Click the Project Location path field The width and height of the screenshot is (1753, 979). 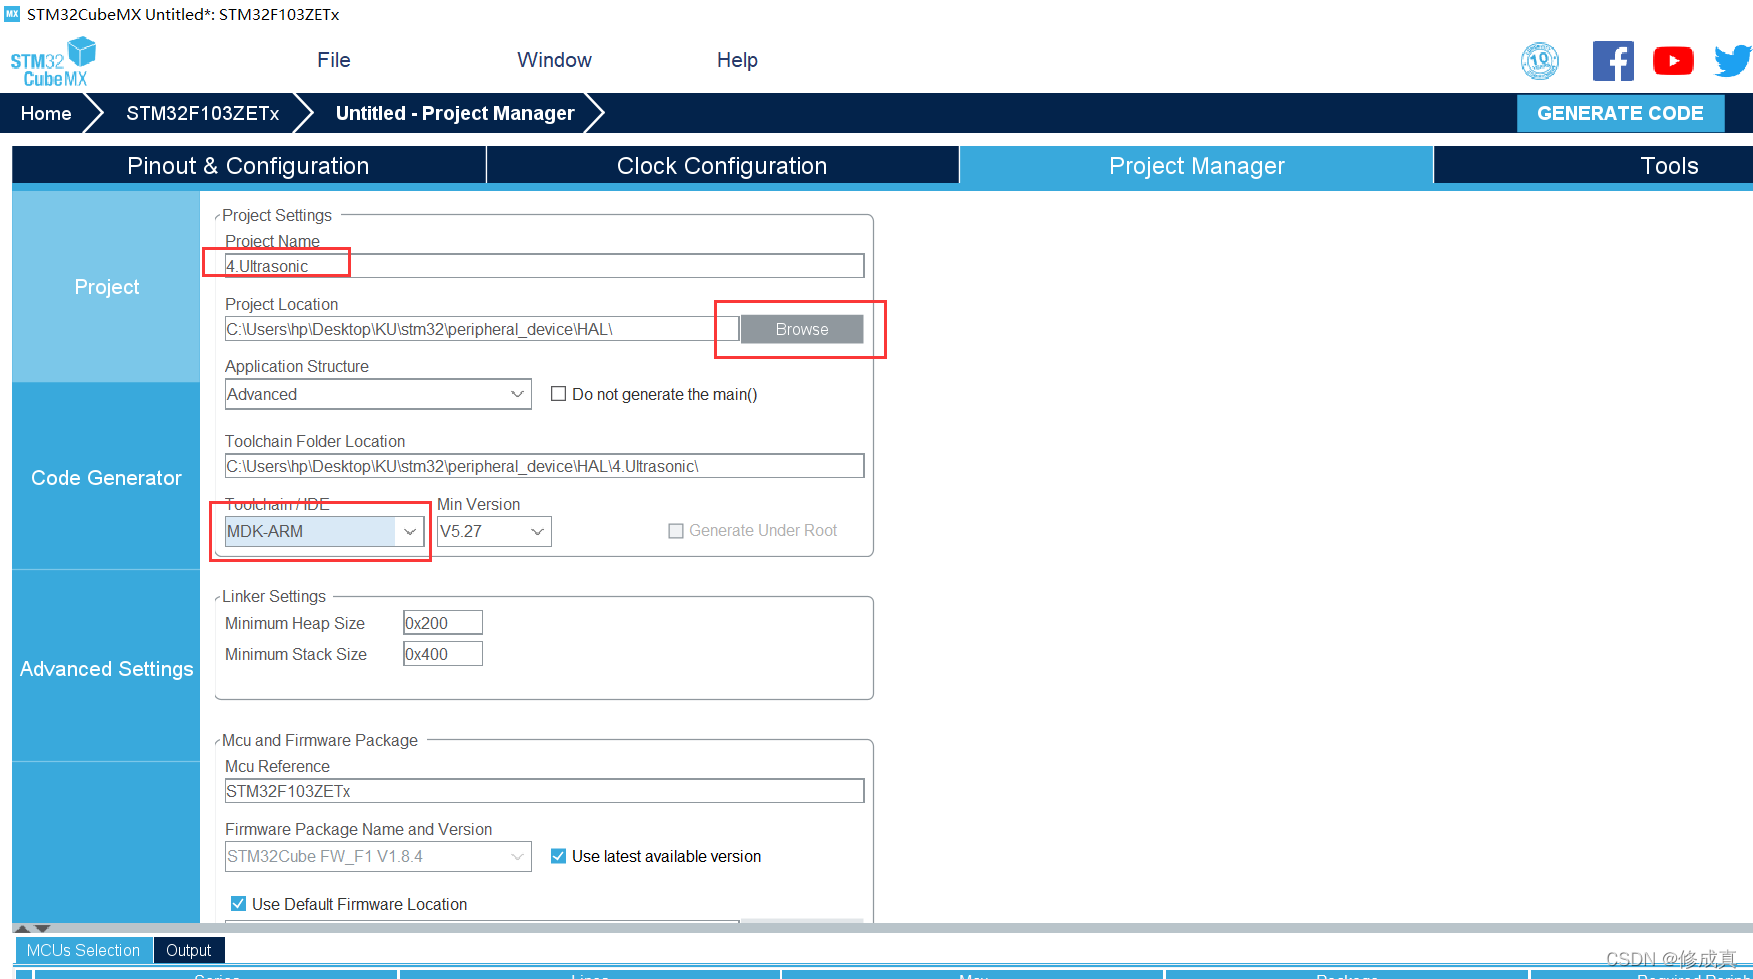[x=482, y=329]
